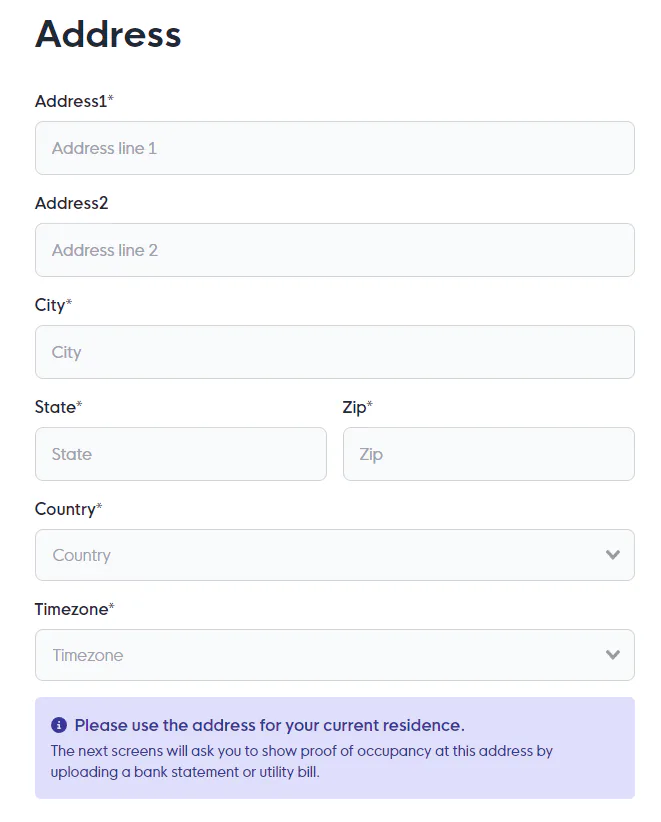This screenshot has height=822, width=661.
Task: Click the info icon in the notice box
Action: (x=60, y=725)
